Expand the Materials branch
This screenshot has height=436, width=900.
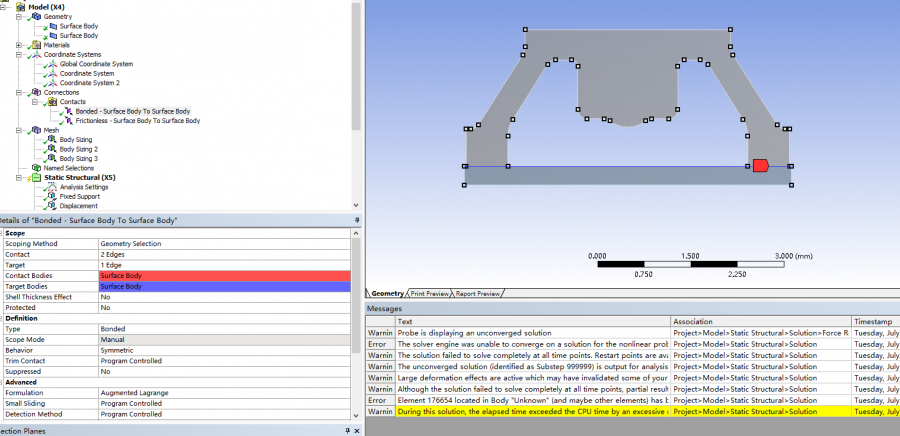pos(19,45)
